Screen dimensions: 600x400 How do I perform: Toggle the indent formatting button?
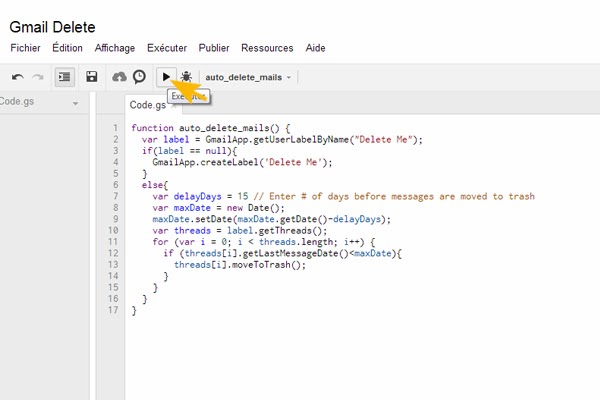click(64, 76)
